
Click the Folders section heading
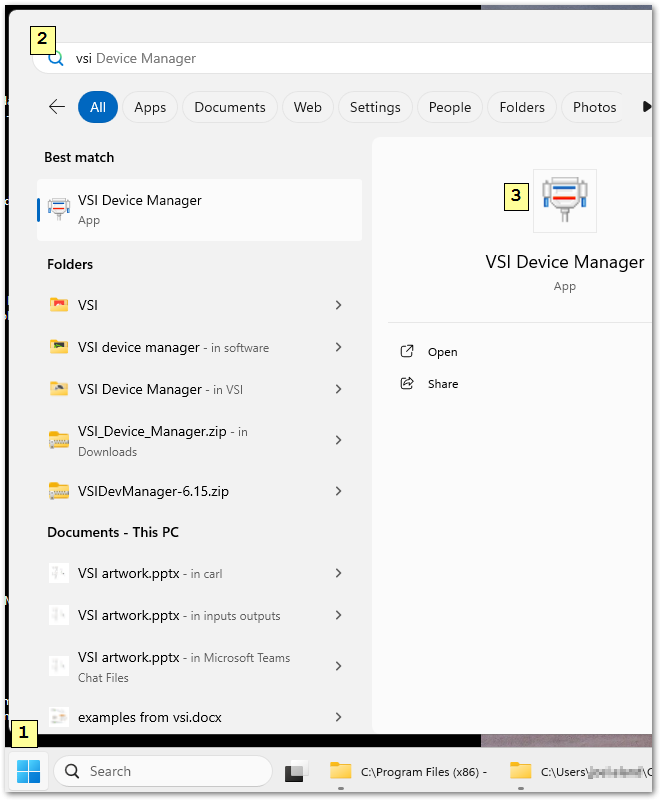tap(70, 264)
